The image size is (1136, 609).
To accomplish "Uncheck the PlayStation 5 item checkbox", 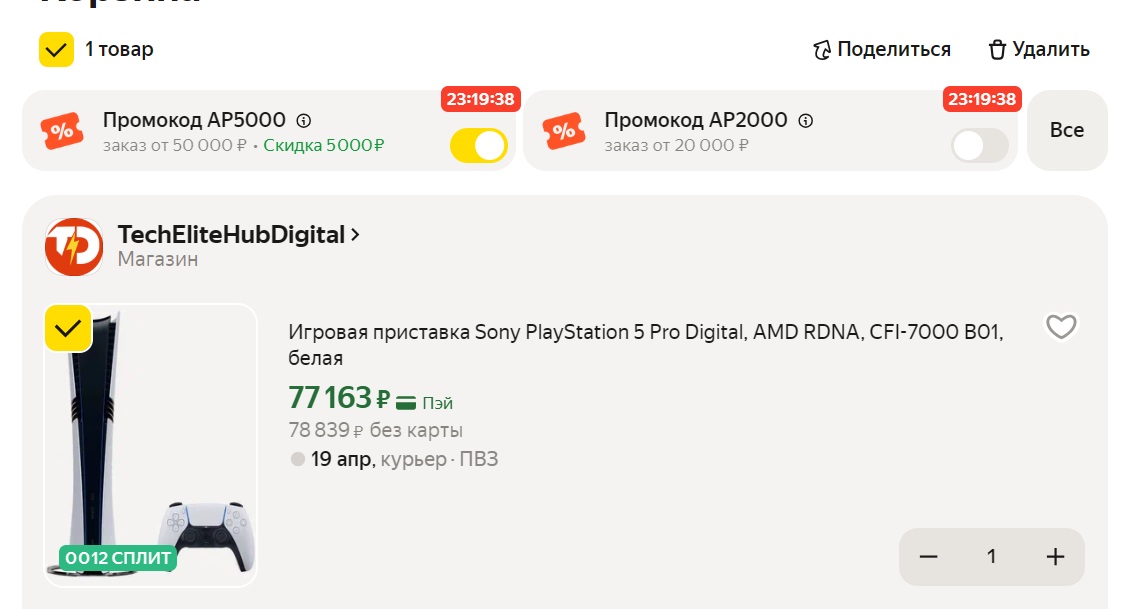I will (68, 328).
